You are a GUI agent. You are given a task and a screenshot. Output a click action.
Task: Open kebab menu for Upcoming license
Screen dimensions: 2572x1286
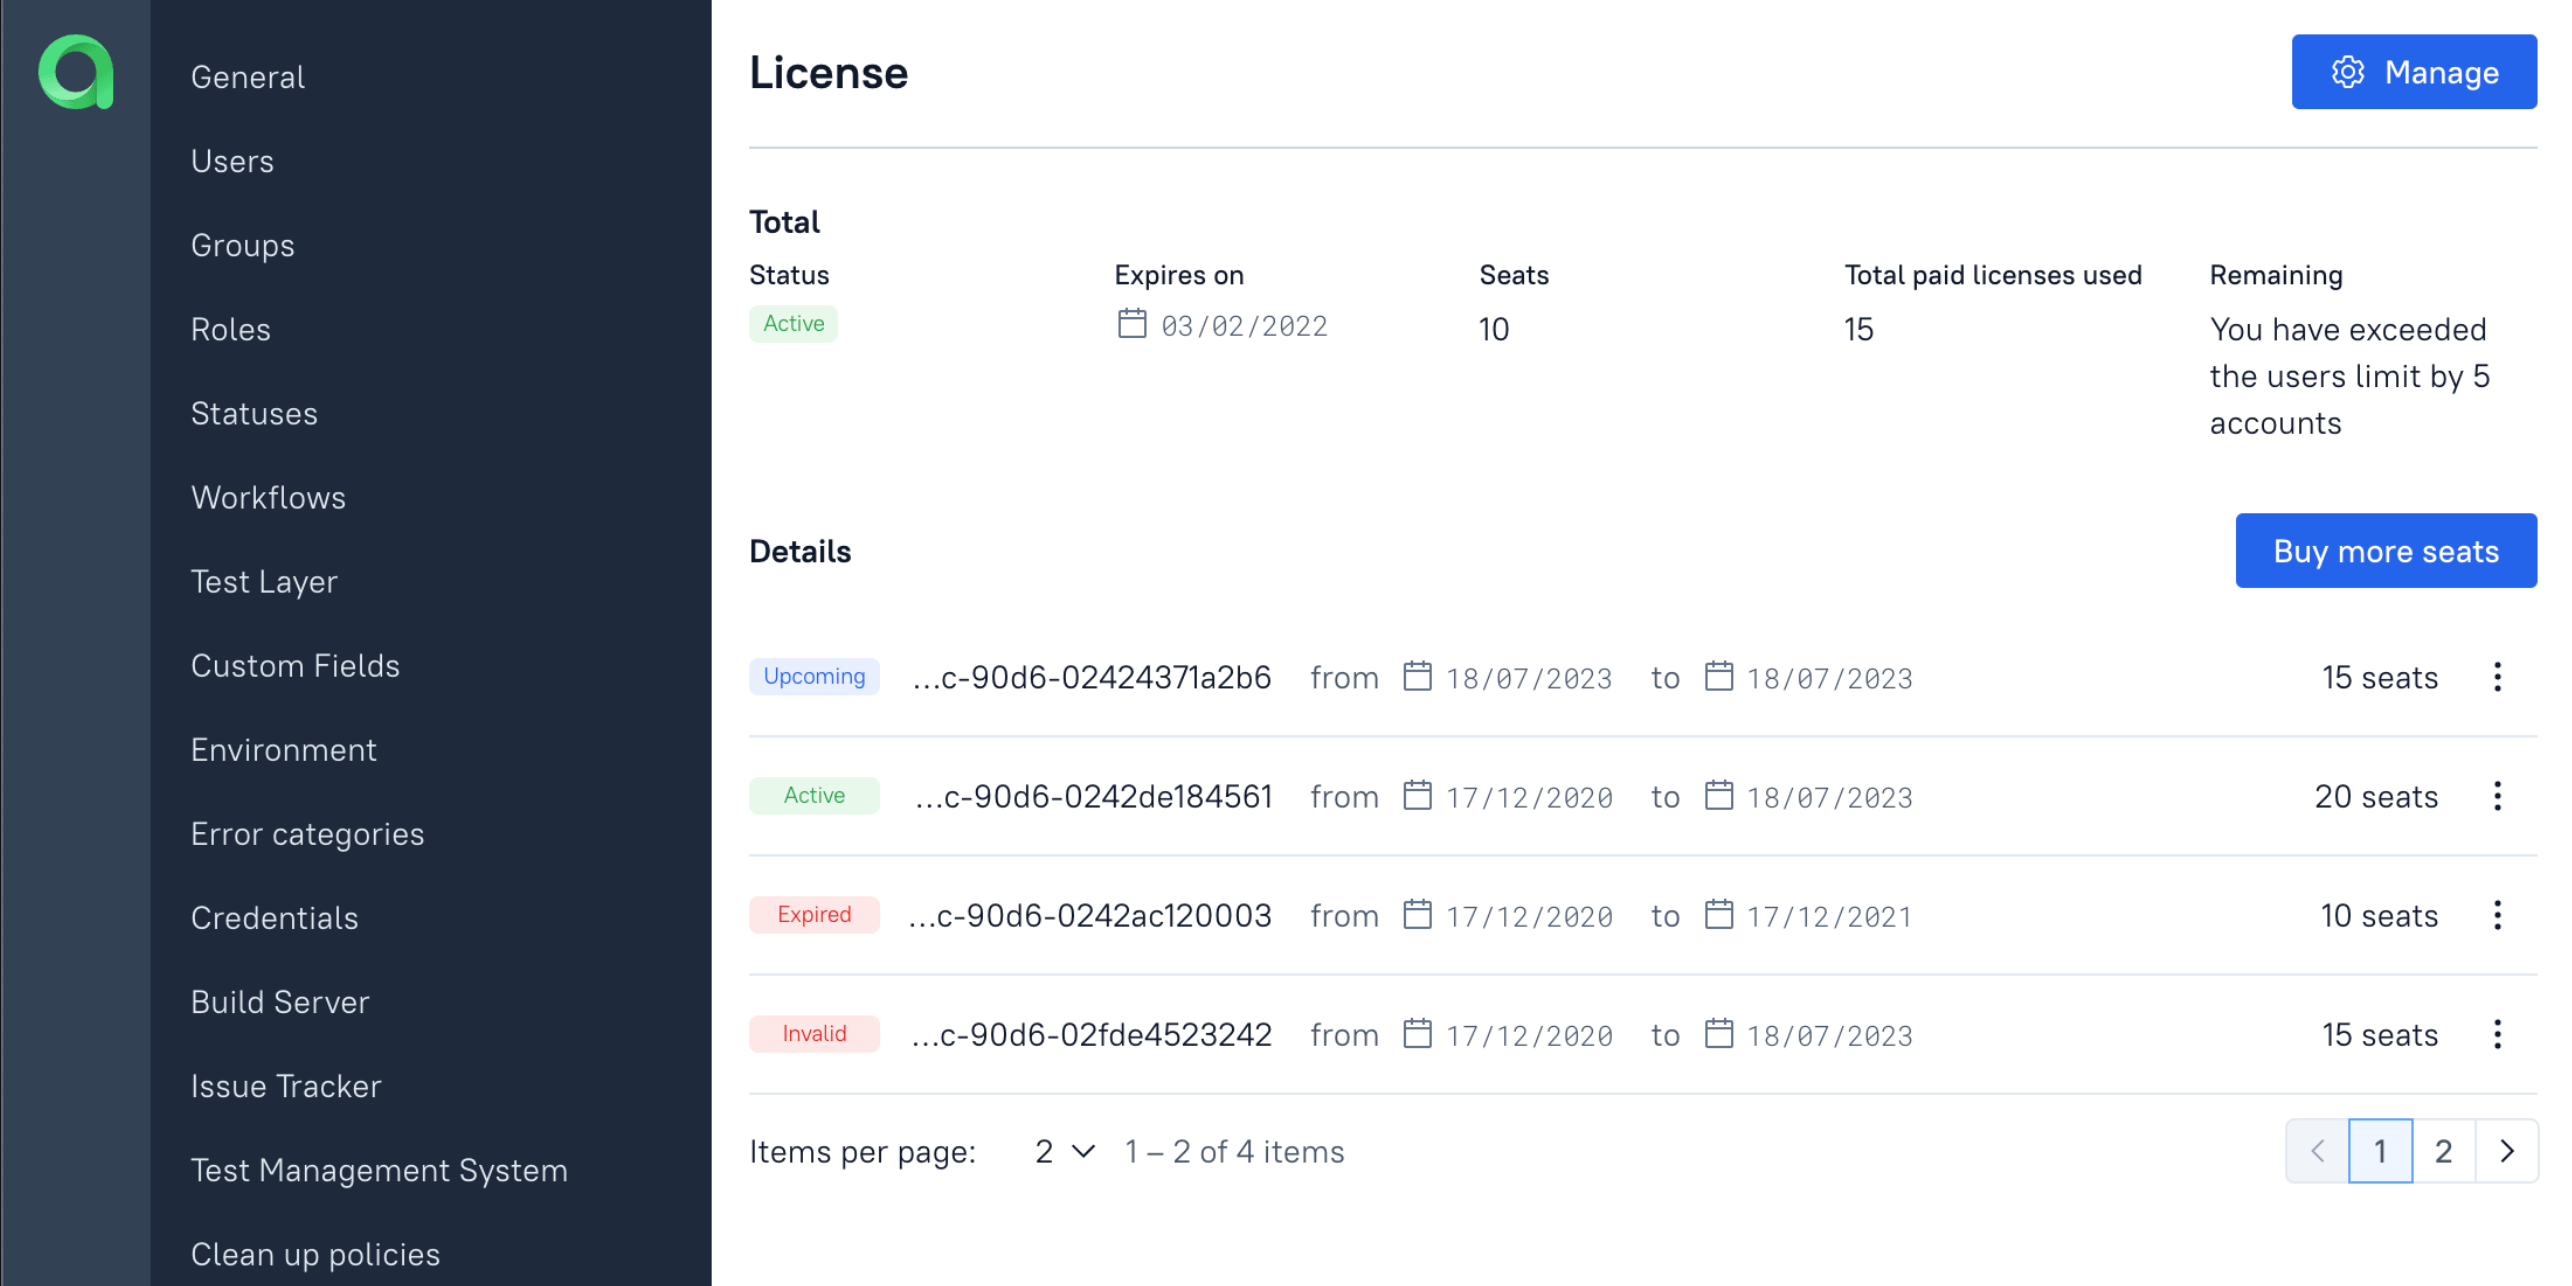click(x=2496, y=677)
